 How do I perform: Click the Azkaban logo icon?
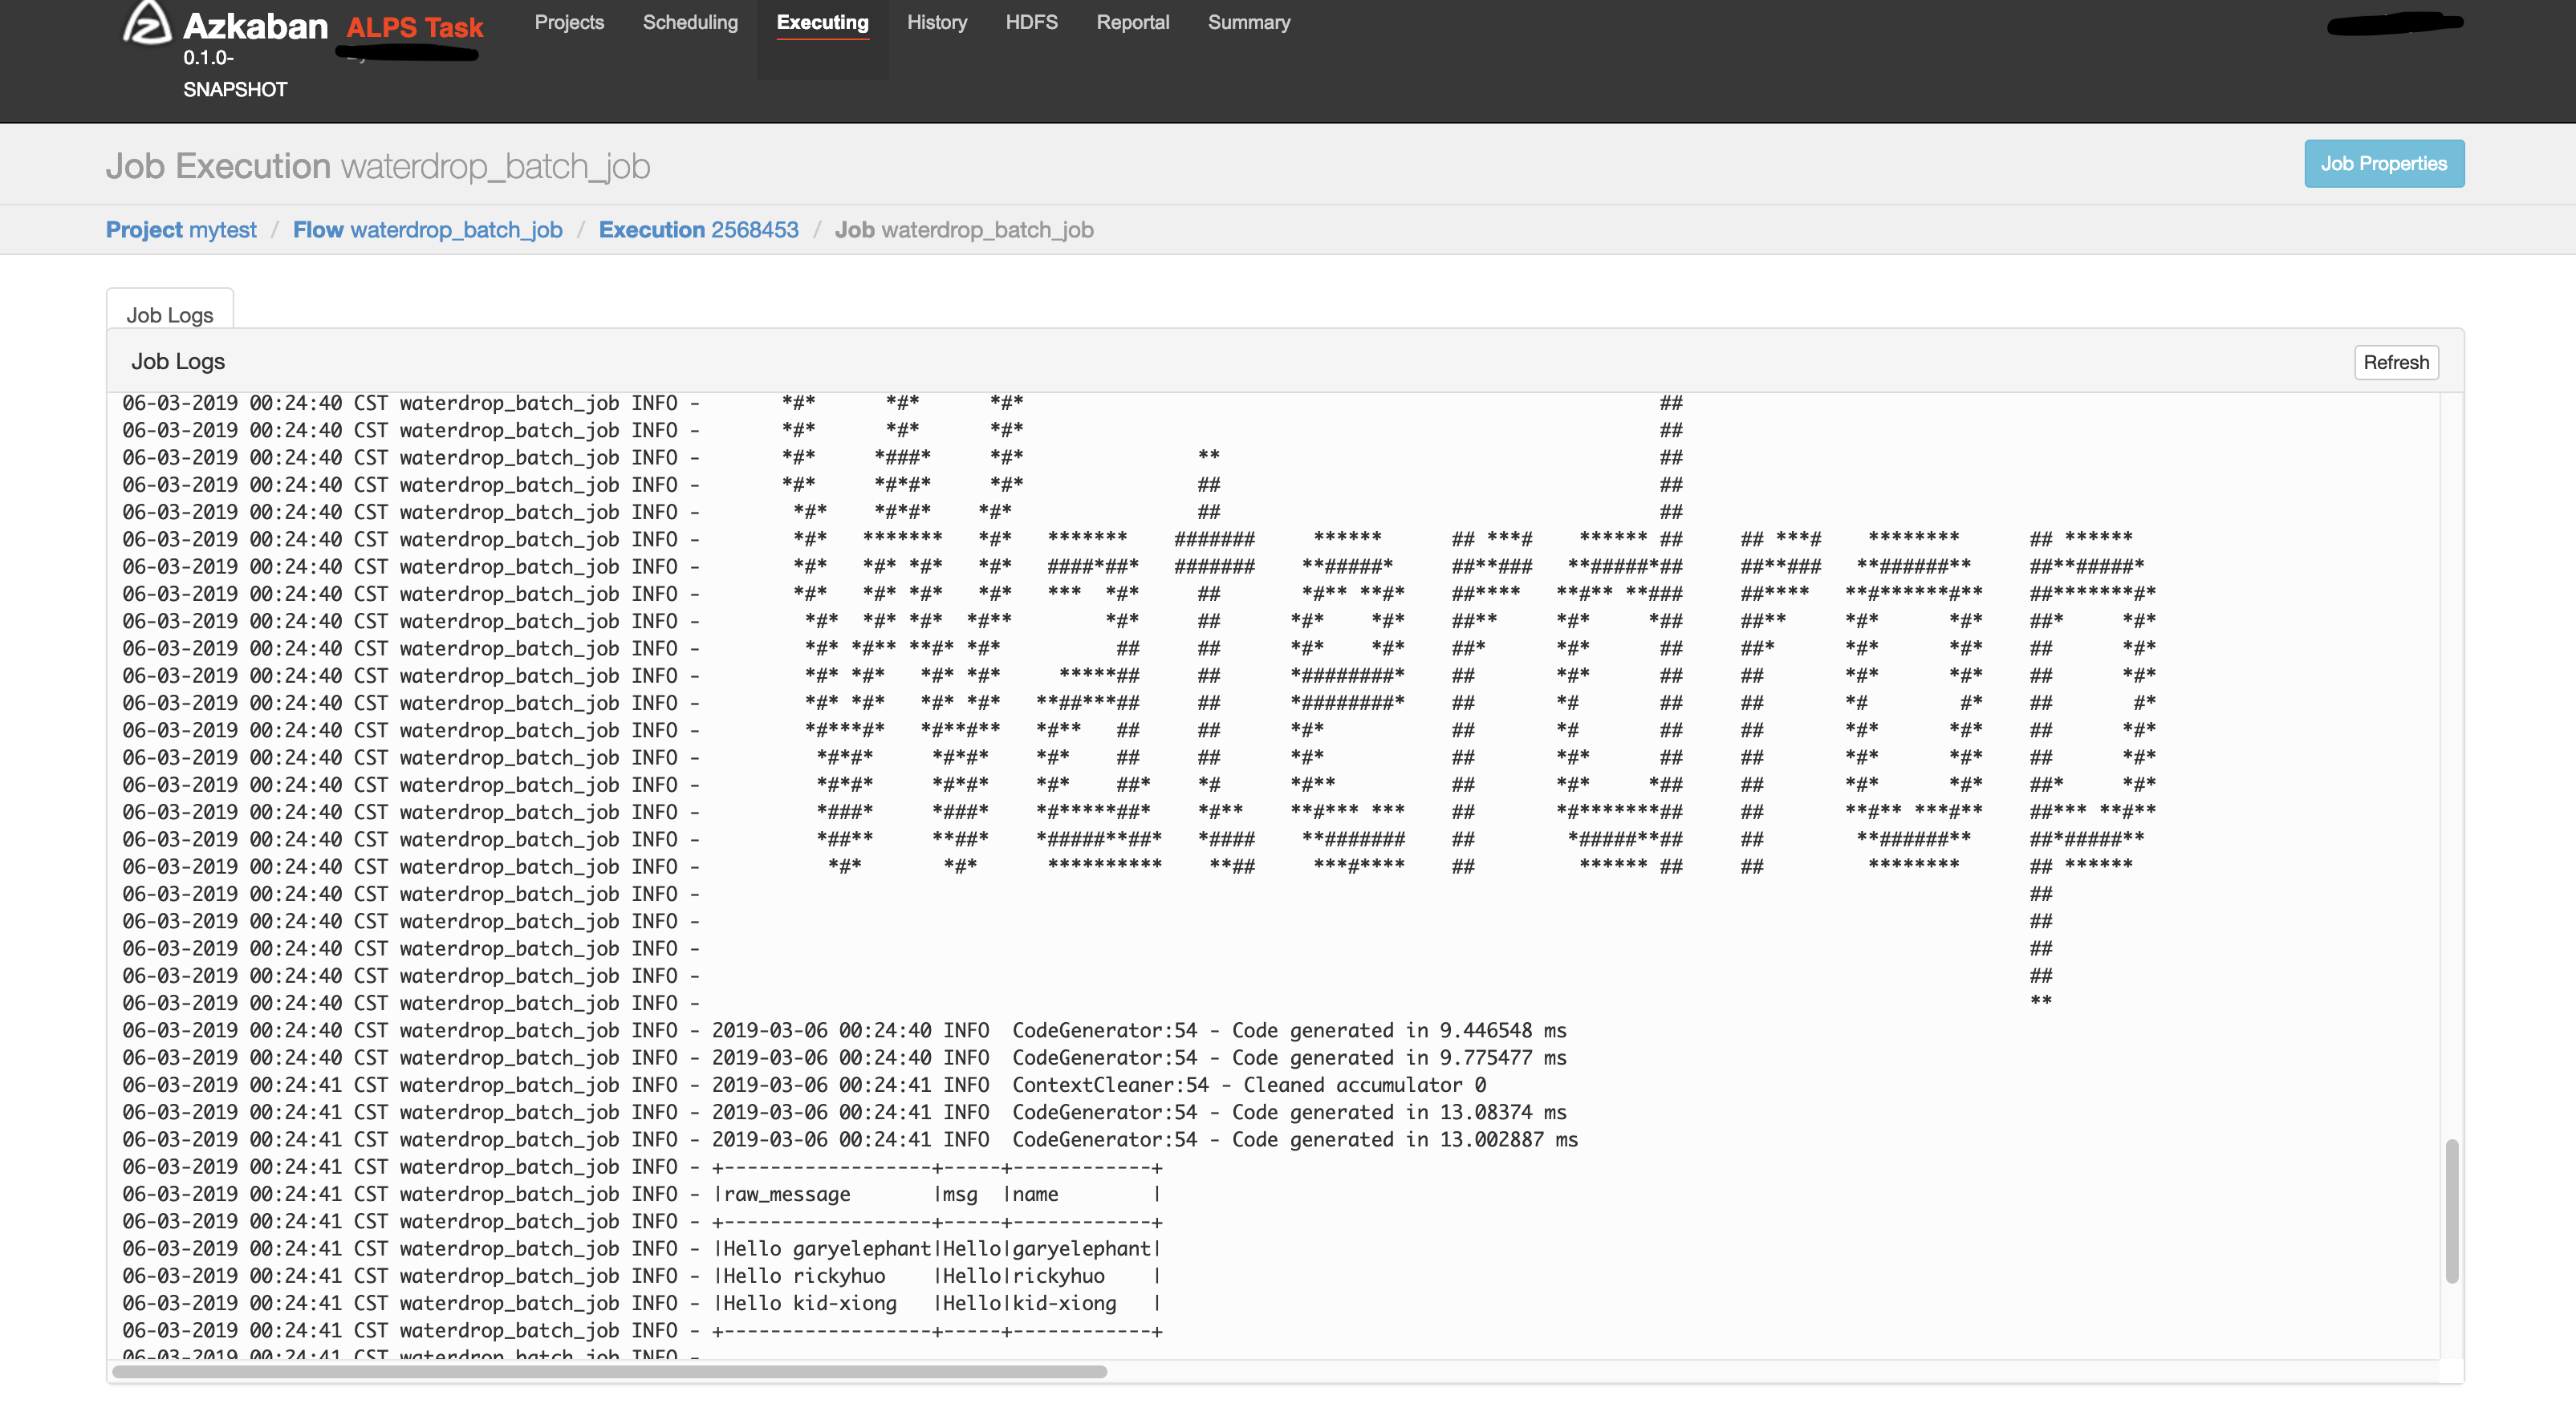[146, 24]
